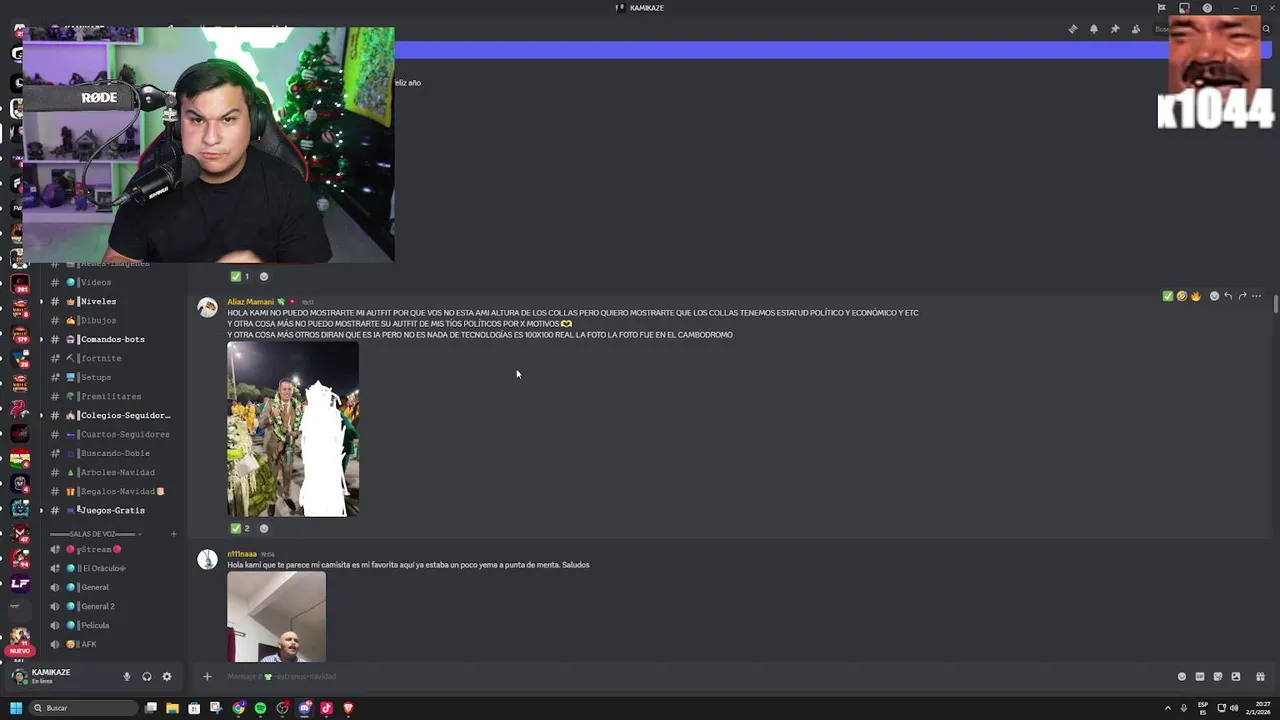Open user settings gear icon
1280x720 pixels.
point(167,677)
